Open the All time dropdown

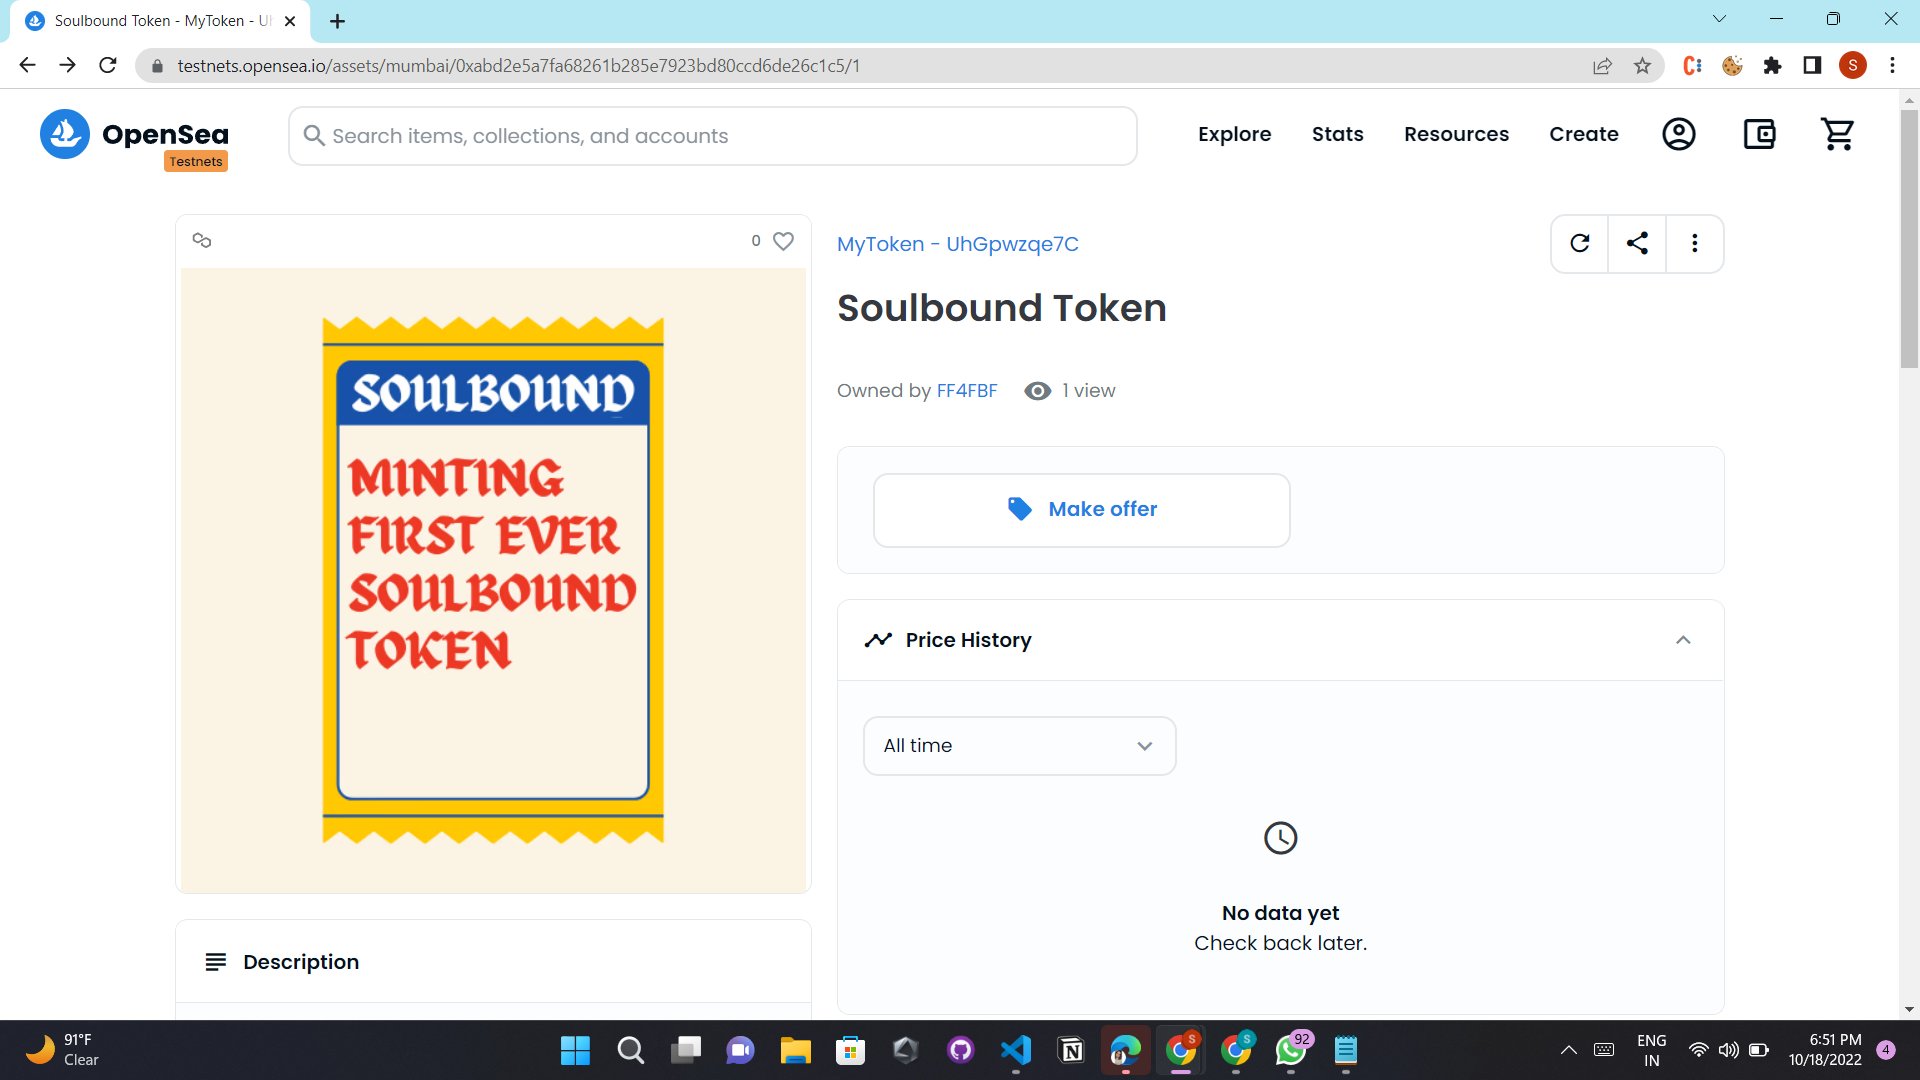pos(1019,746)
